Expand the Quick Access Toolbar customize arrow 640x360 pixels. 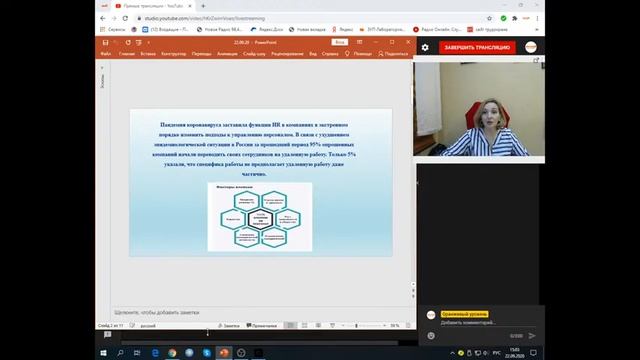(x=149, y=42)
